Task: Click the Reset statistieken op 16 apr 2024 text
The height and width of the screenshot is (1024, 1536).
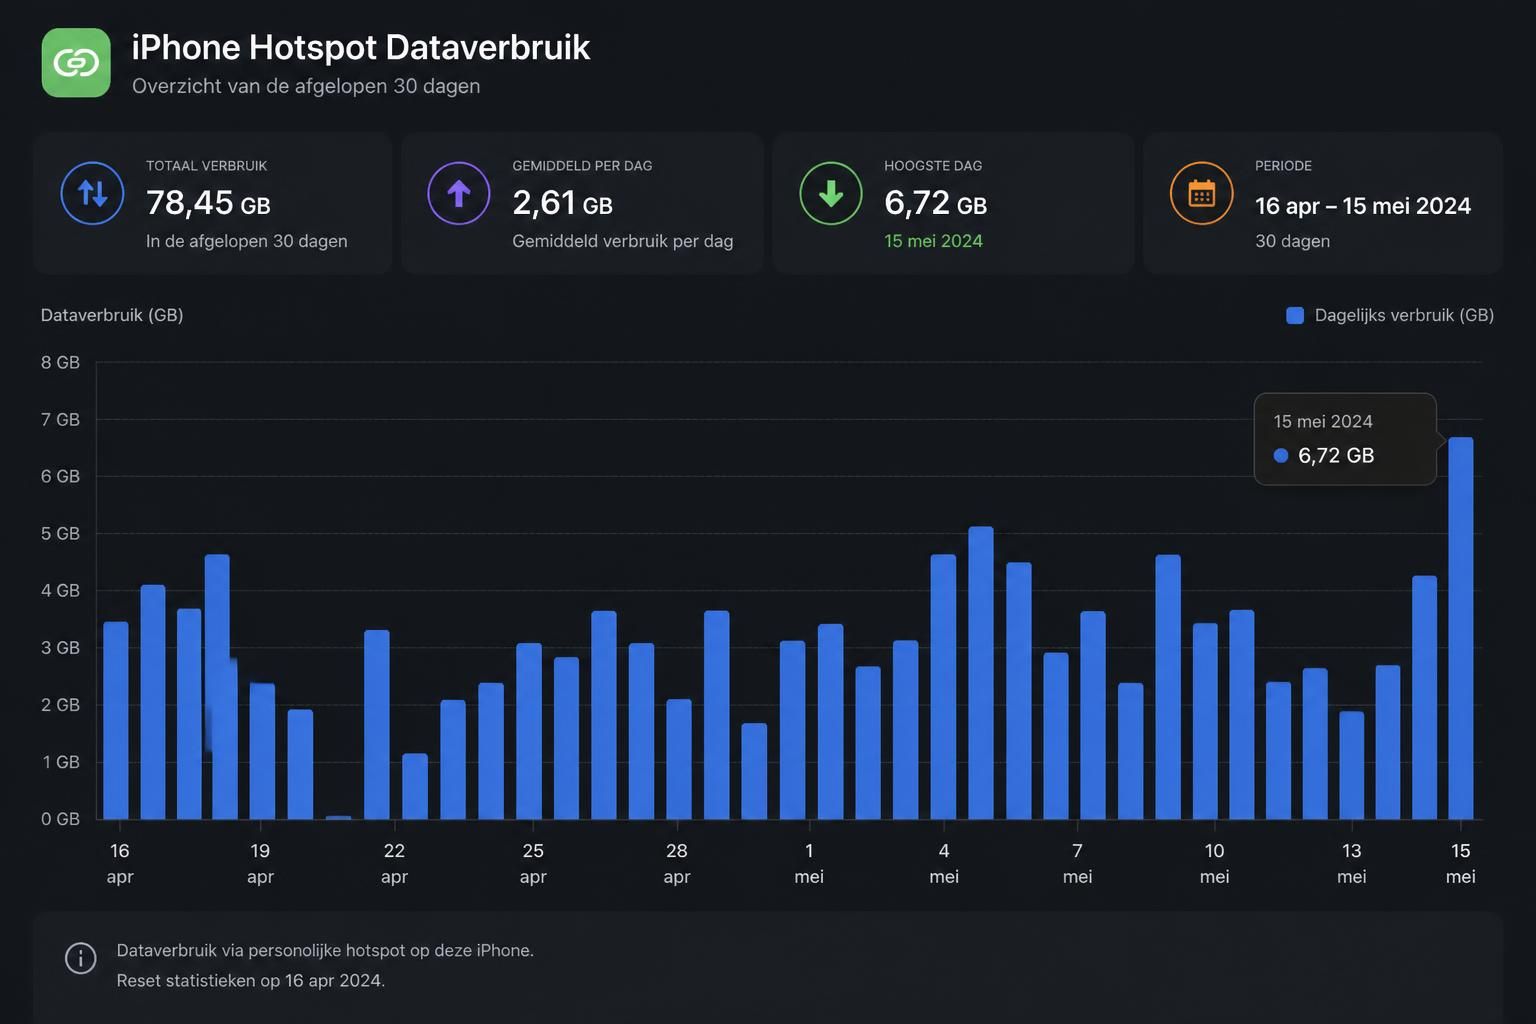Action: (250, 981)
